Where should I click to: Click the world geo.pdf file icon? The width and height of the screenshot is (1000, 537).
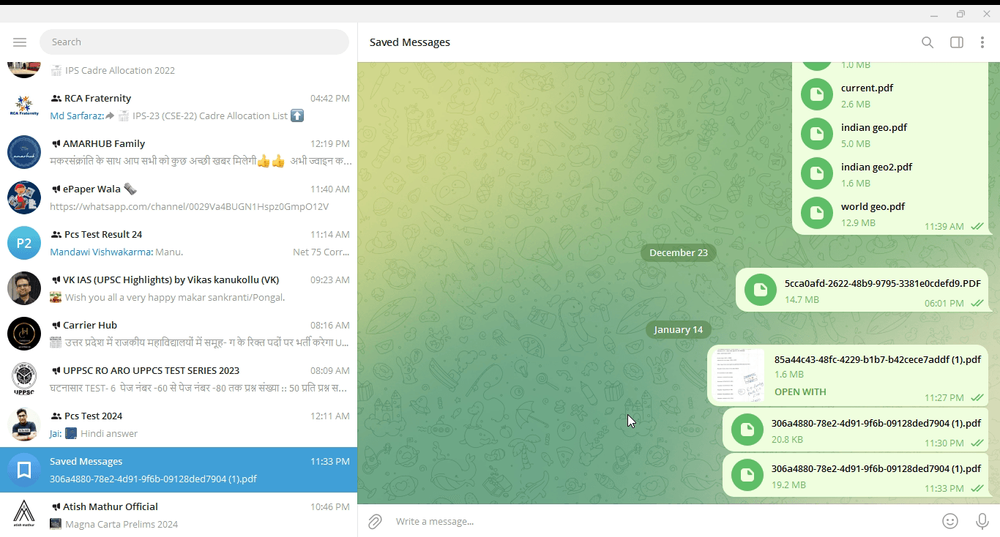[x=817, y=214]
